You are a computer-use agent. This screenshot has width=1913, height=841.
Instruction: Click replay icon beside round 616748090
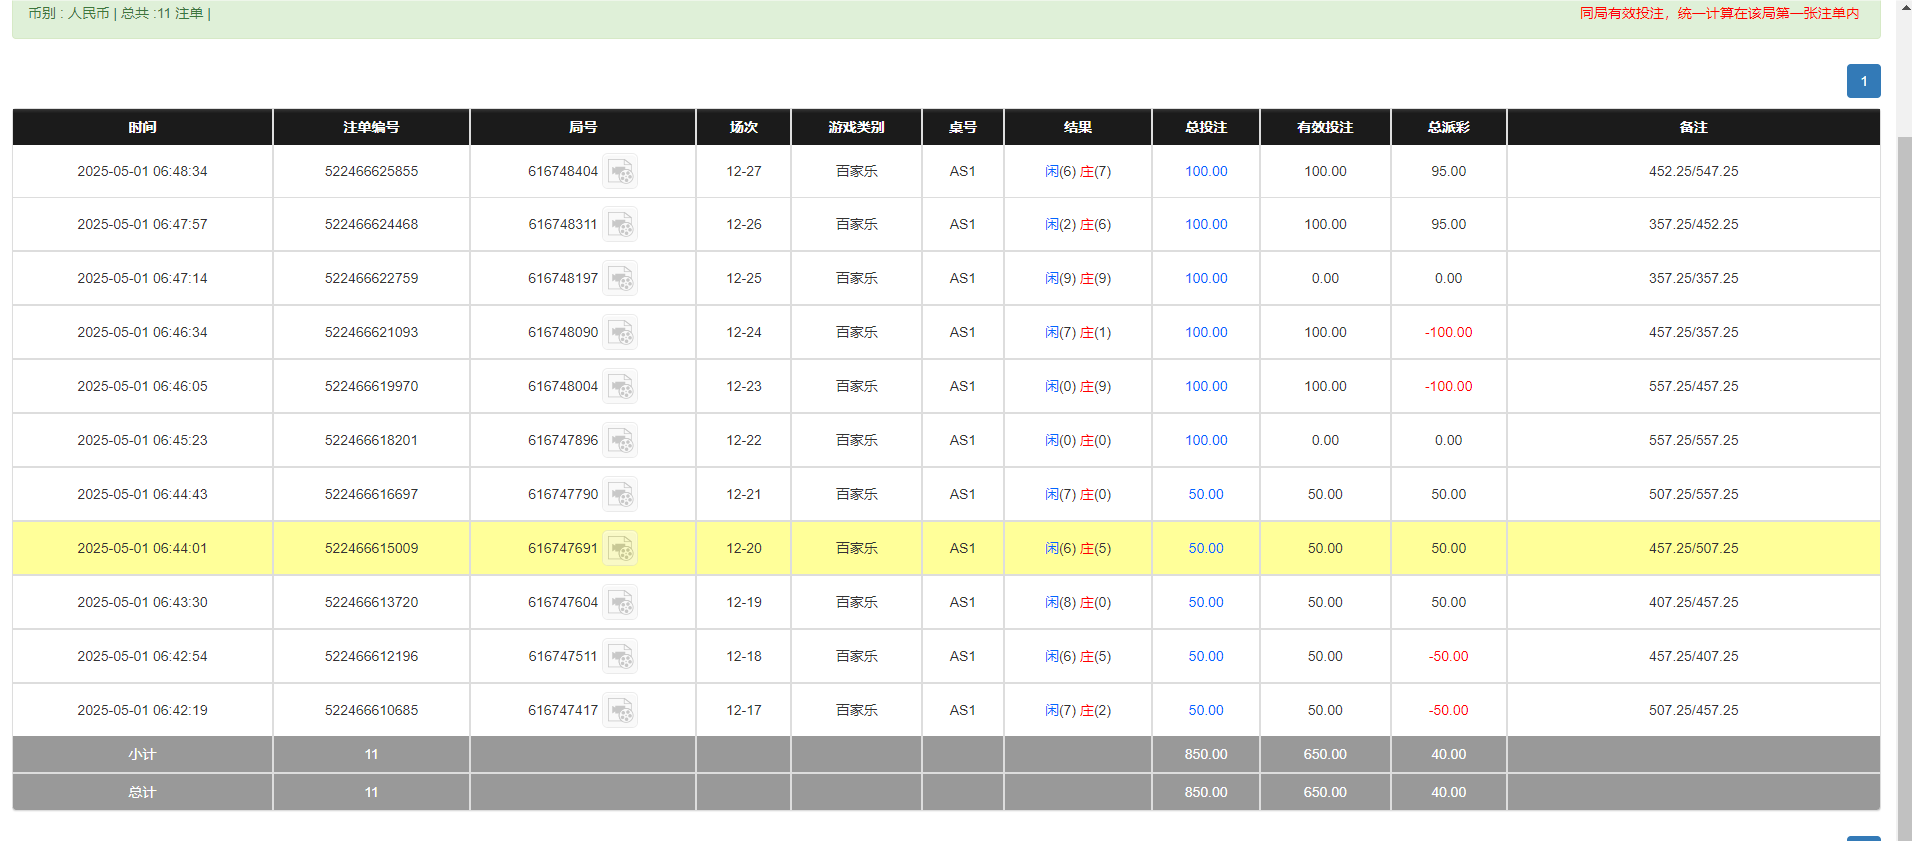coord(620,333)
